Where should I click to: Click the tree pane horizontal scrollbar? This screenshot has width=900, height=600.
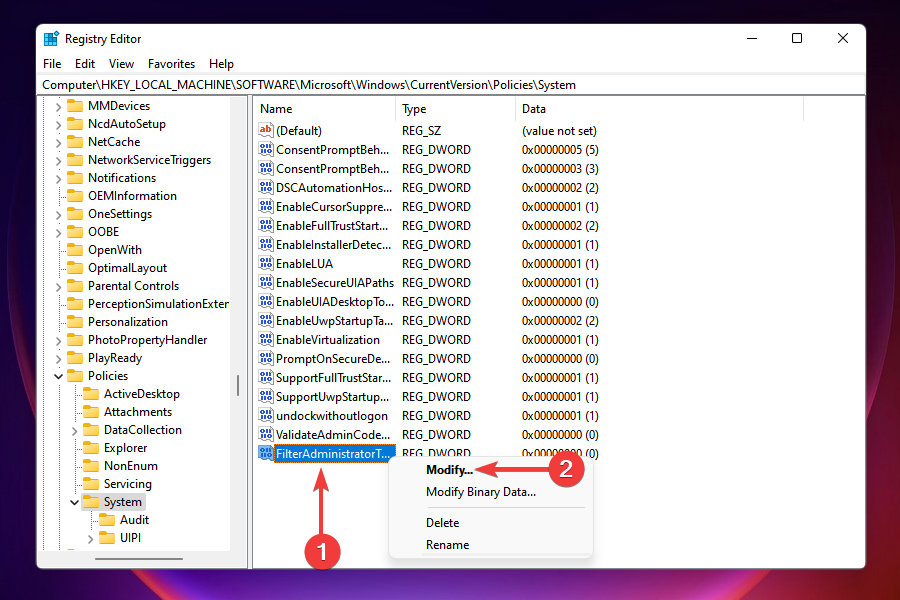139,558
